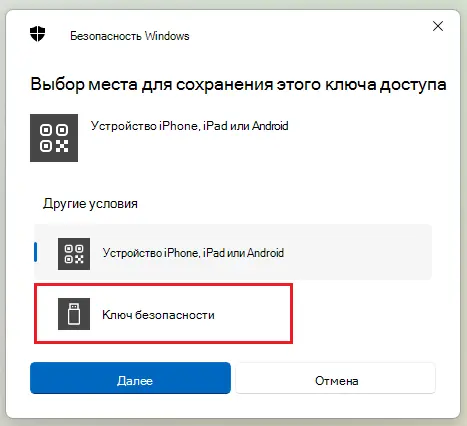
Task: Click the upper Устройство iPhone, iPad или Android label
Action: pos(190,126)
